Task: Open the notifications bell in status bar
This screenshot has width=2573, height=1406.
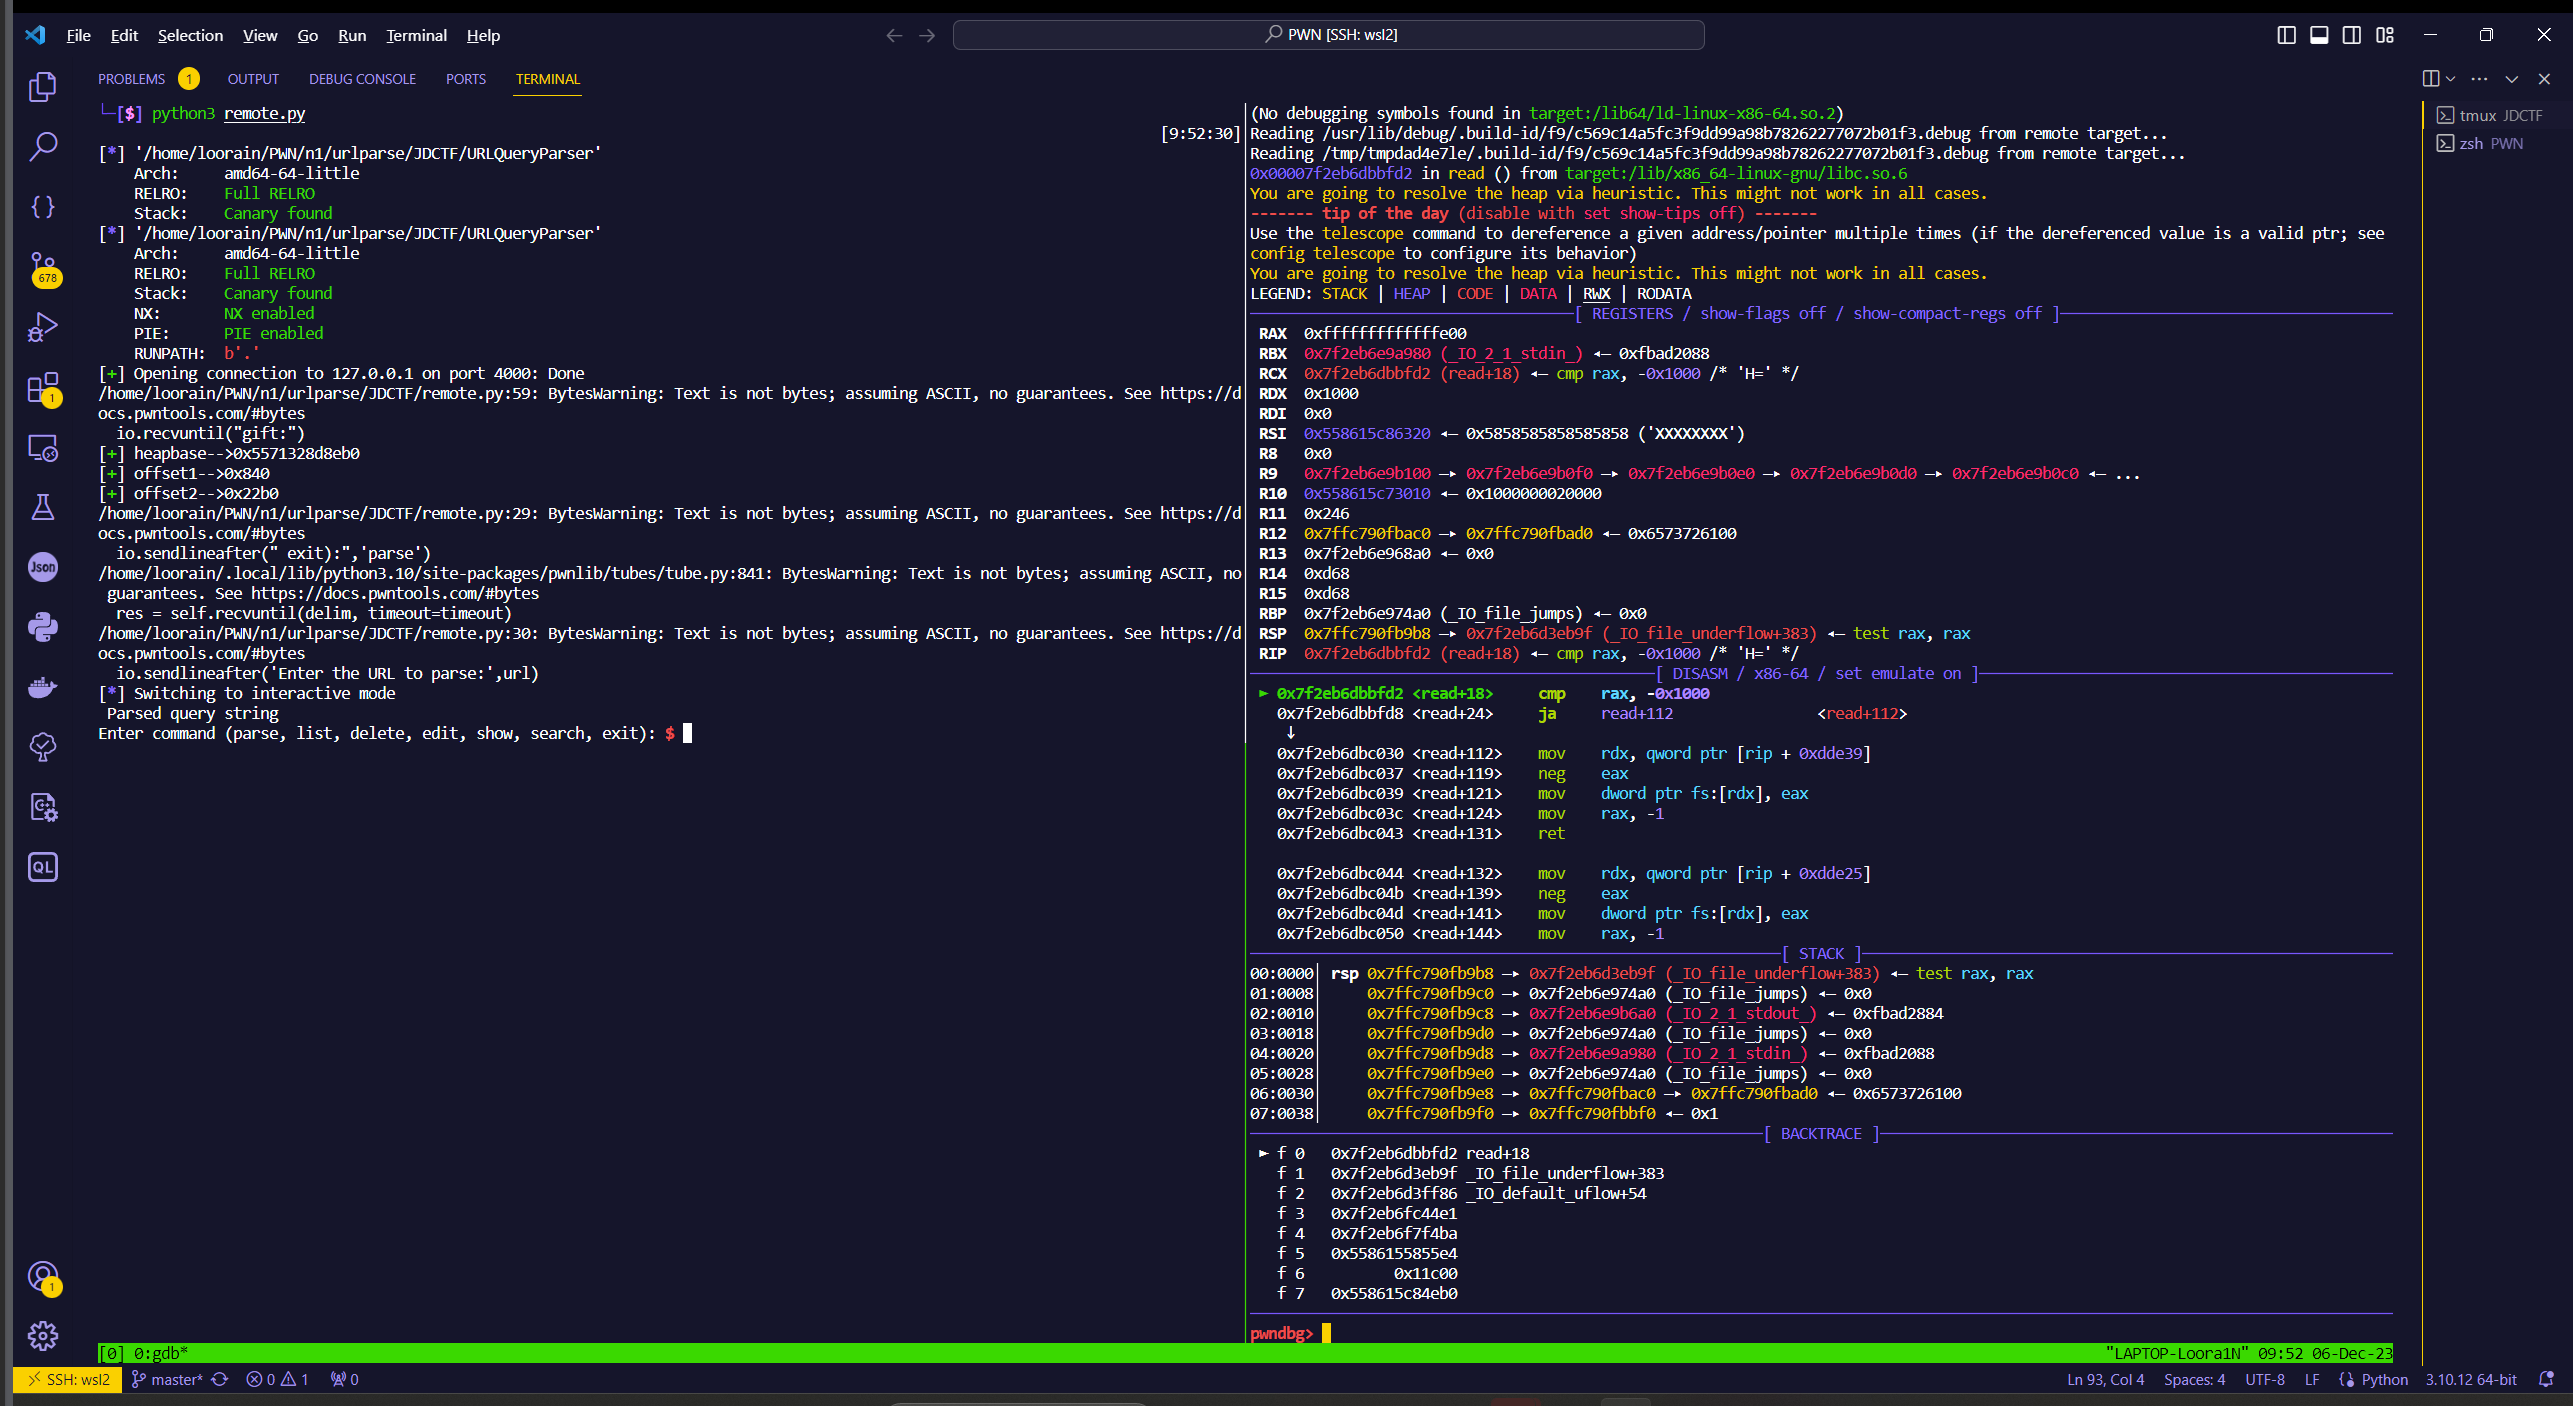Action: point(2547,1379)
